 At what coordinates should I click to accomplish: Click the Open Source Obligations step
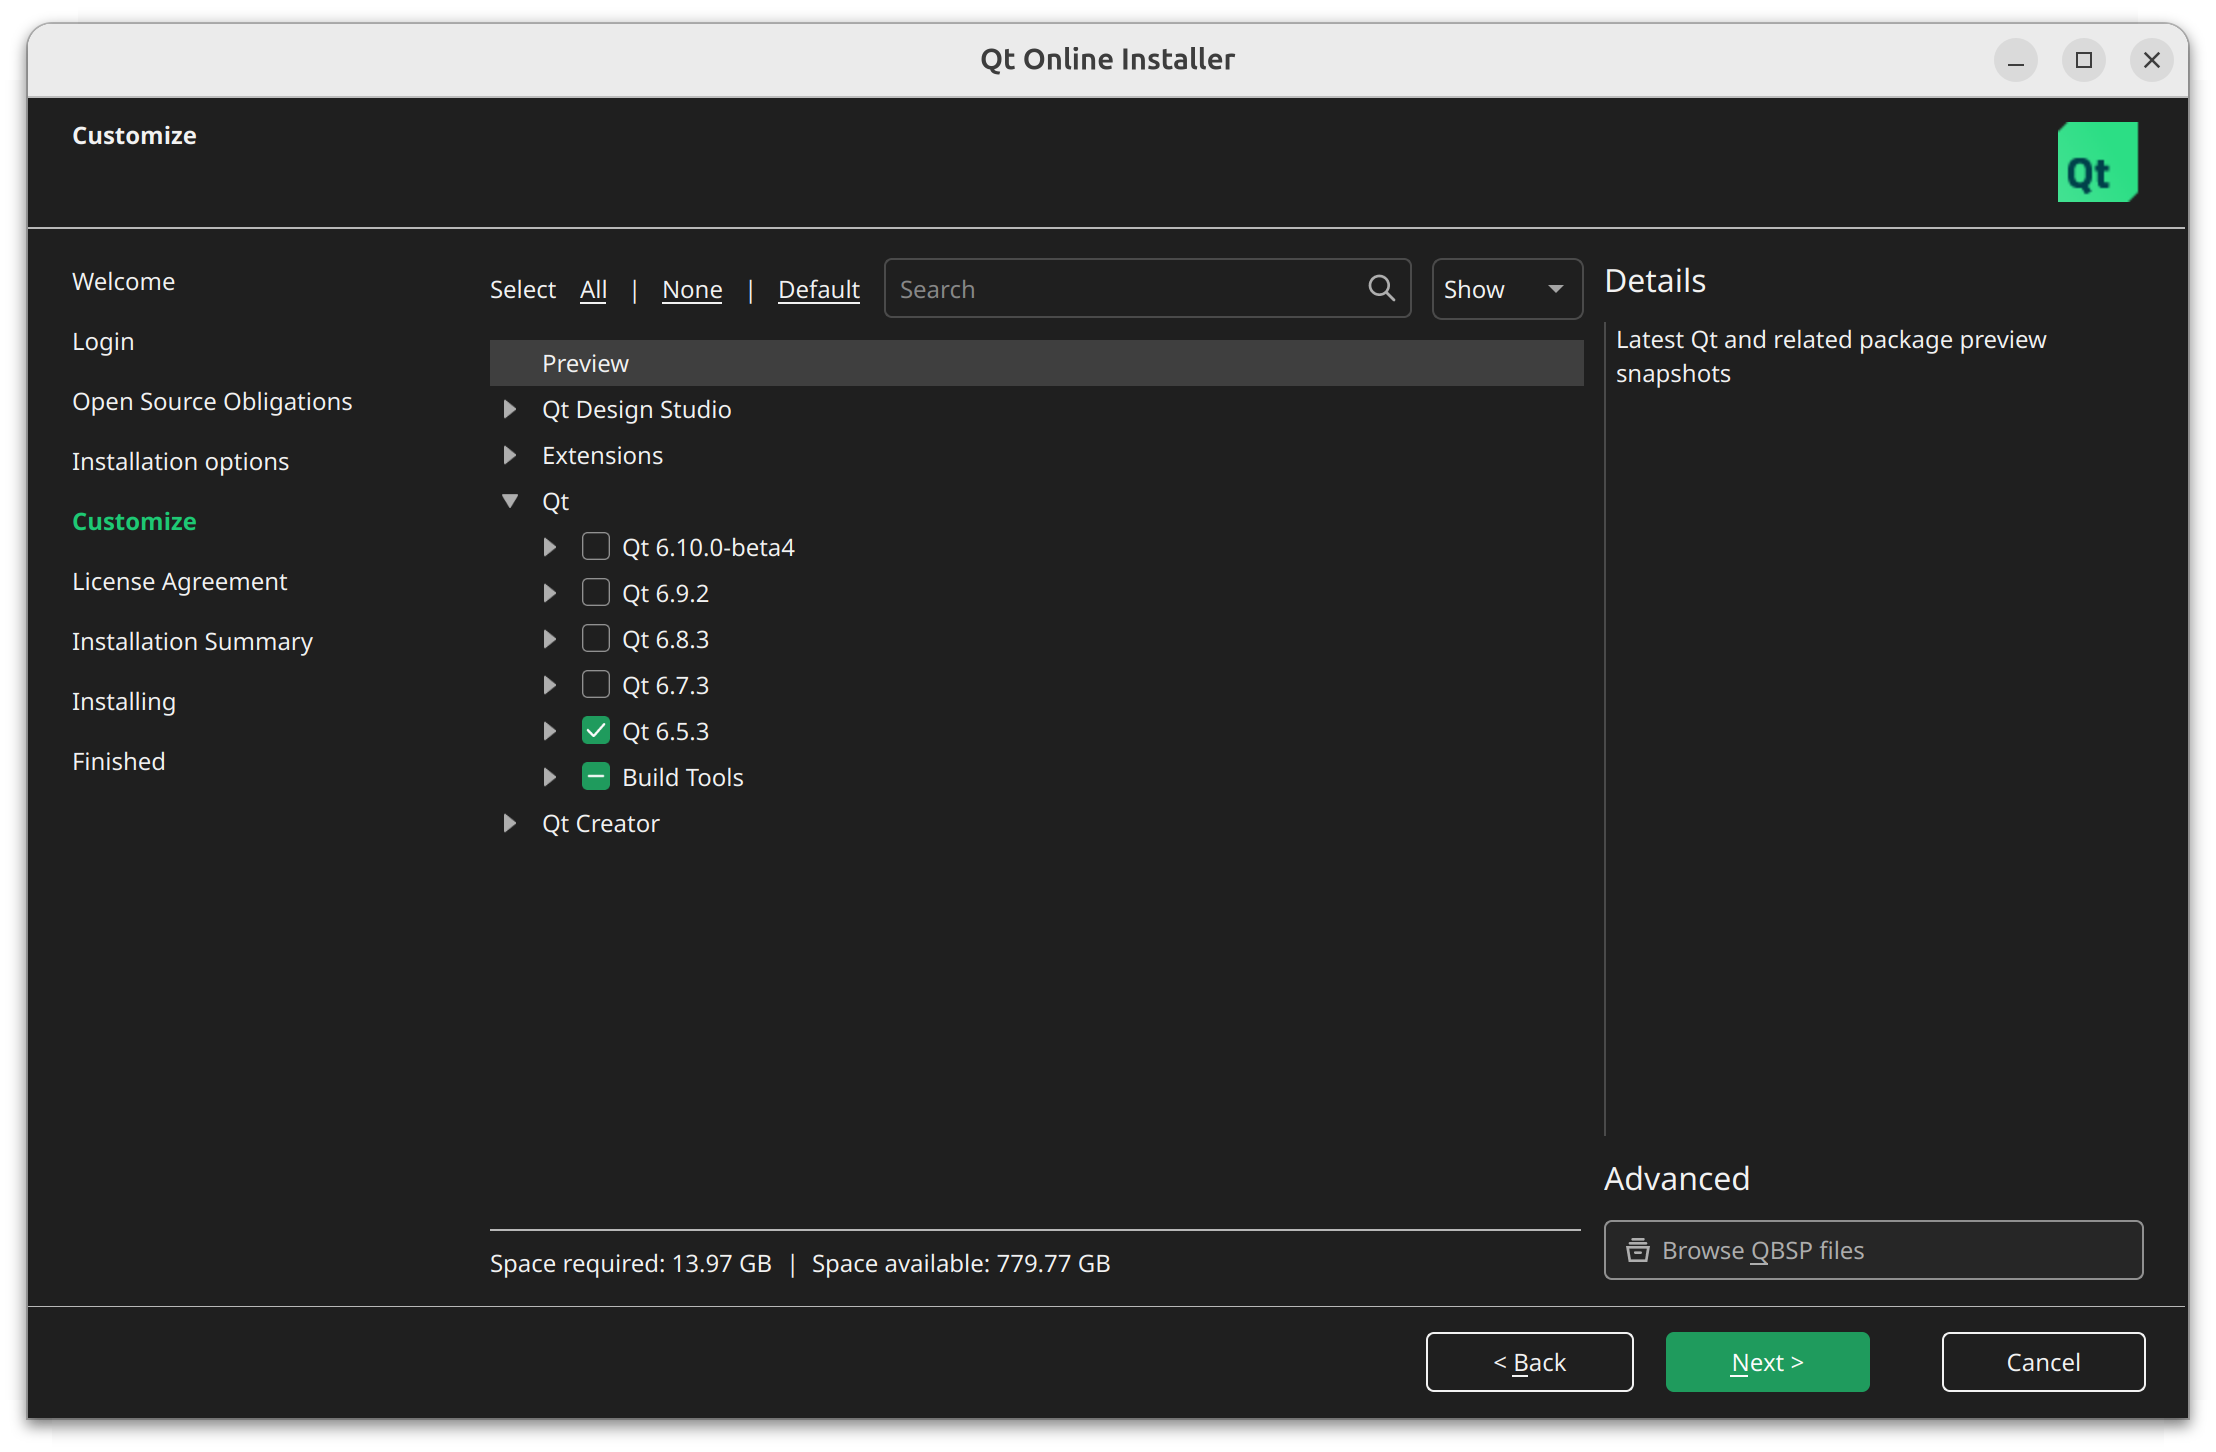[212, 401]
